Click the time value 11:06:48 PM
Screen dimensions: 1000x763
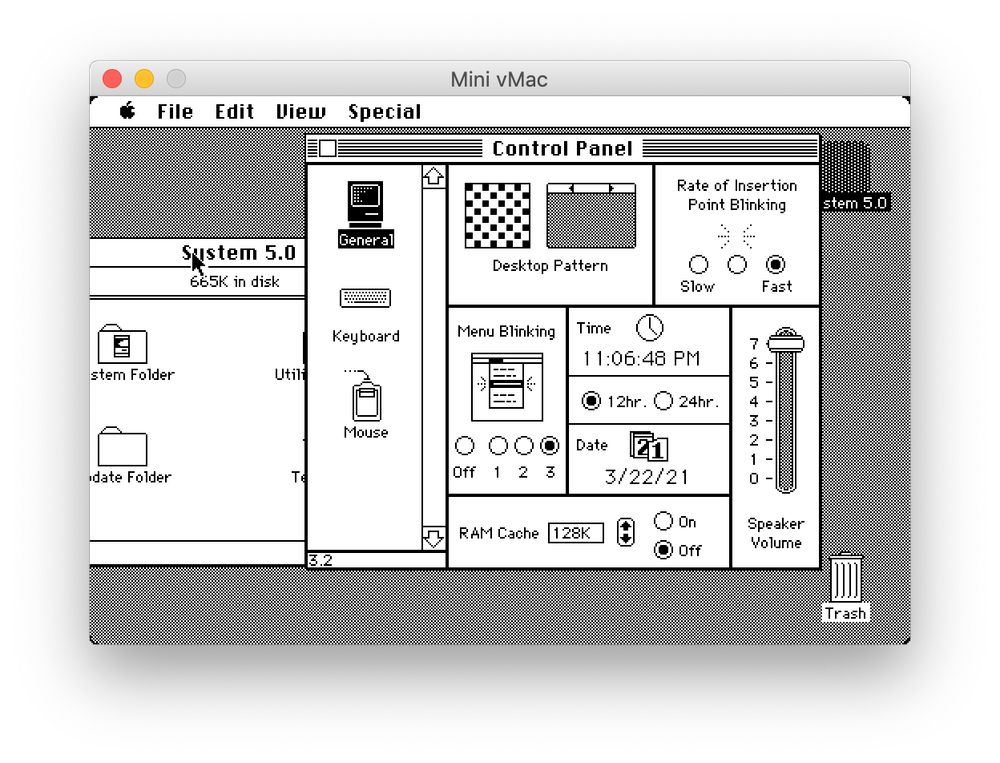click(641, 359)
